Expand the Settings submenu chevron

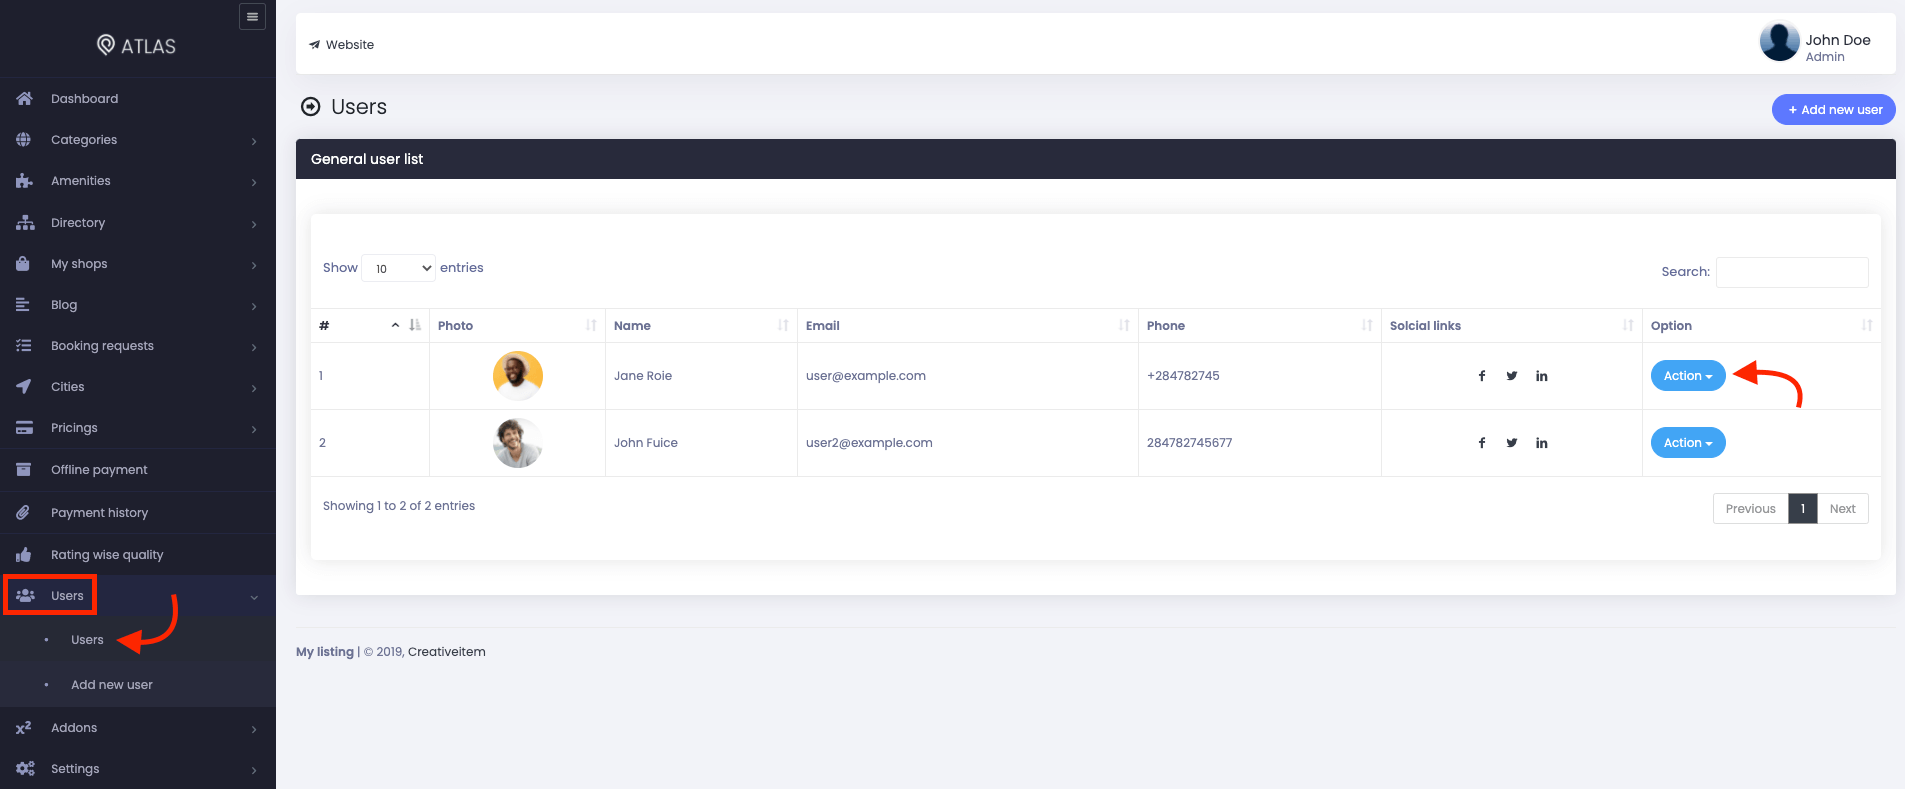coord(254,770)
